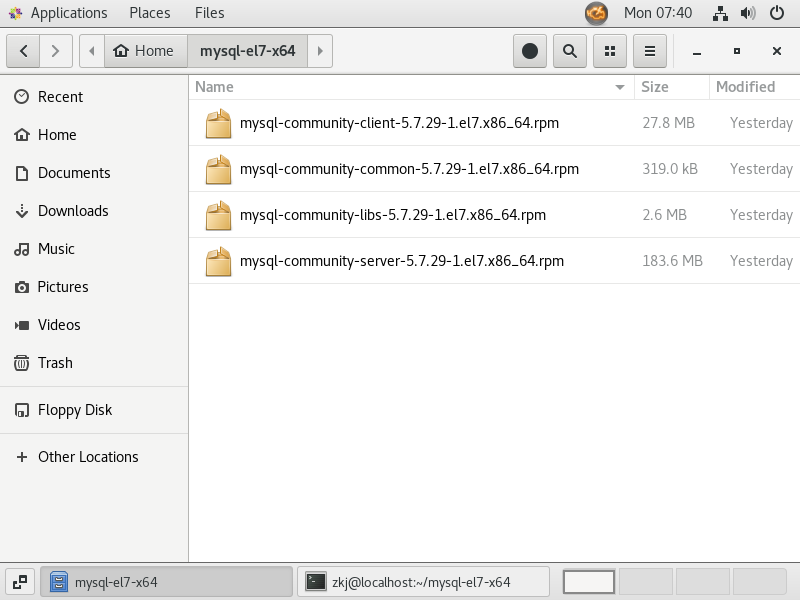Image resolution: width=800 pixels, height=600 pixels.
Task: Click the Videos icon in the sidebar
Action: [21, 325]
